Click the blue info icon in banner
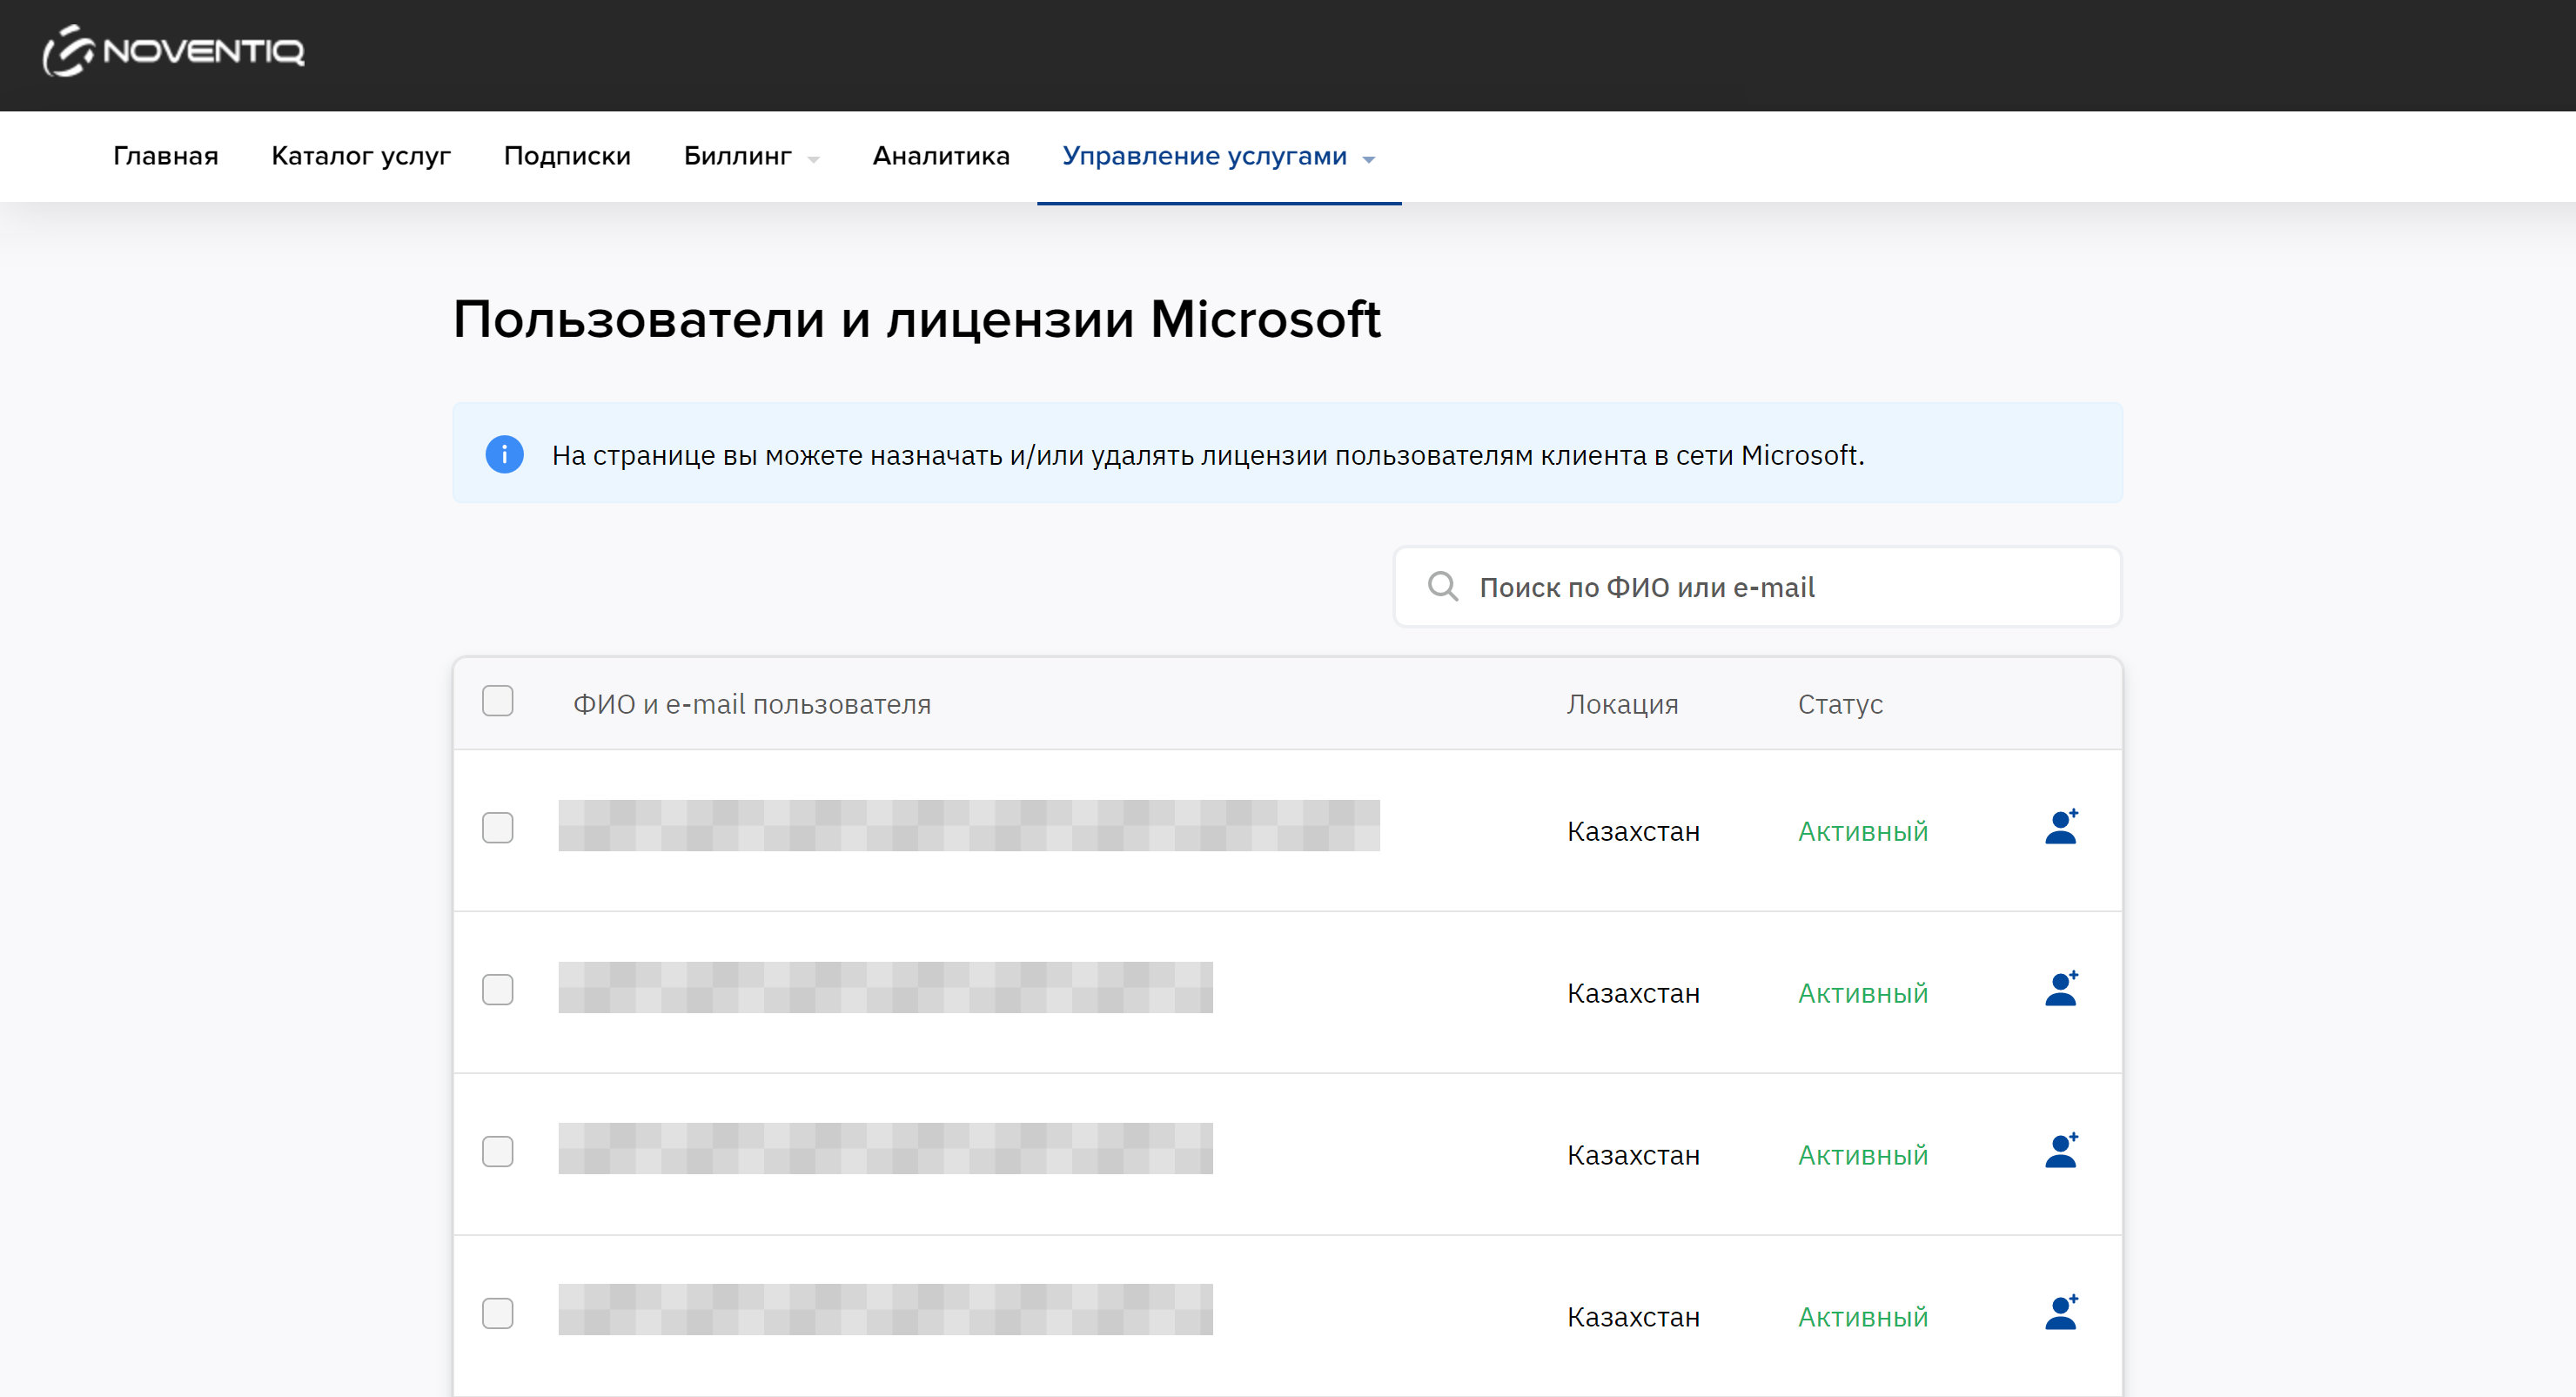This screenshot has width=2576, height=1397. point(504,455)
